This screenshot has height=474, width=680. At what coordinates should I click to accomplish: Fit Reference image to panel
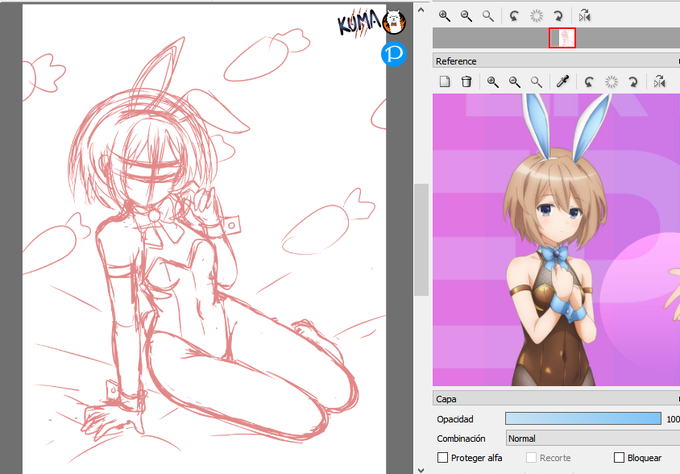tap(536, 82)
